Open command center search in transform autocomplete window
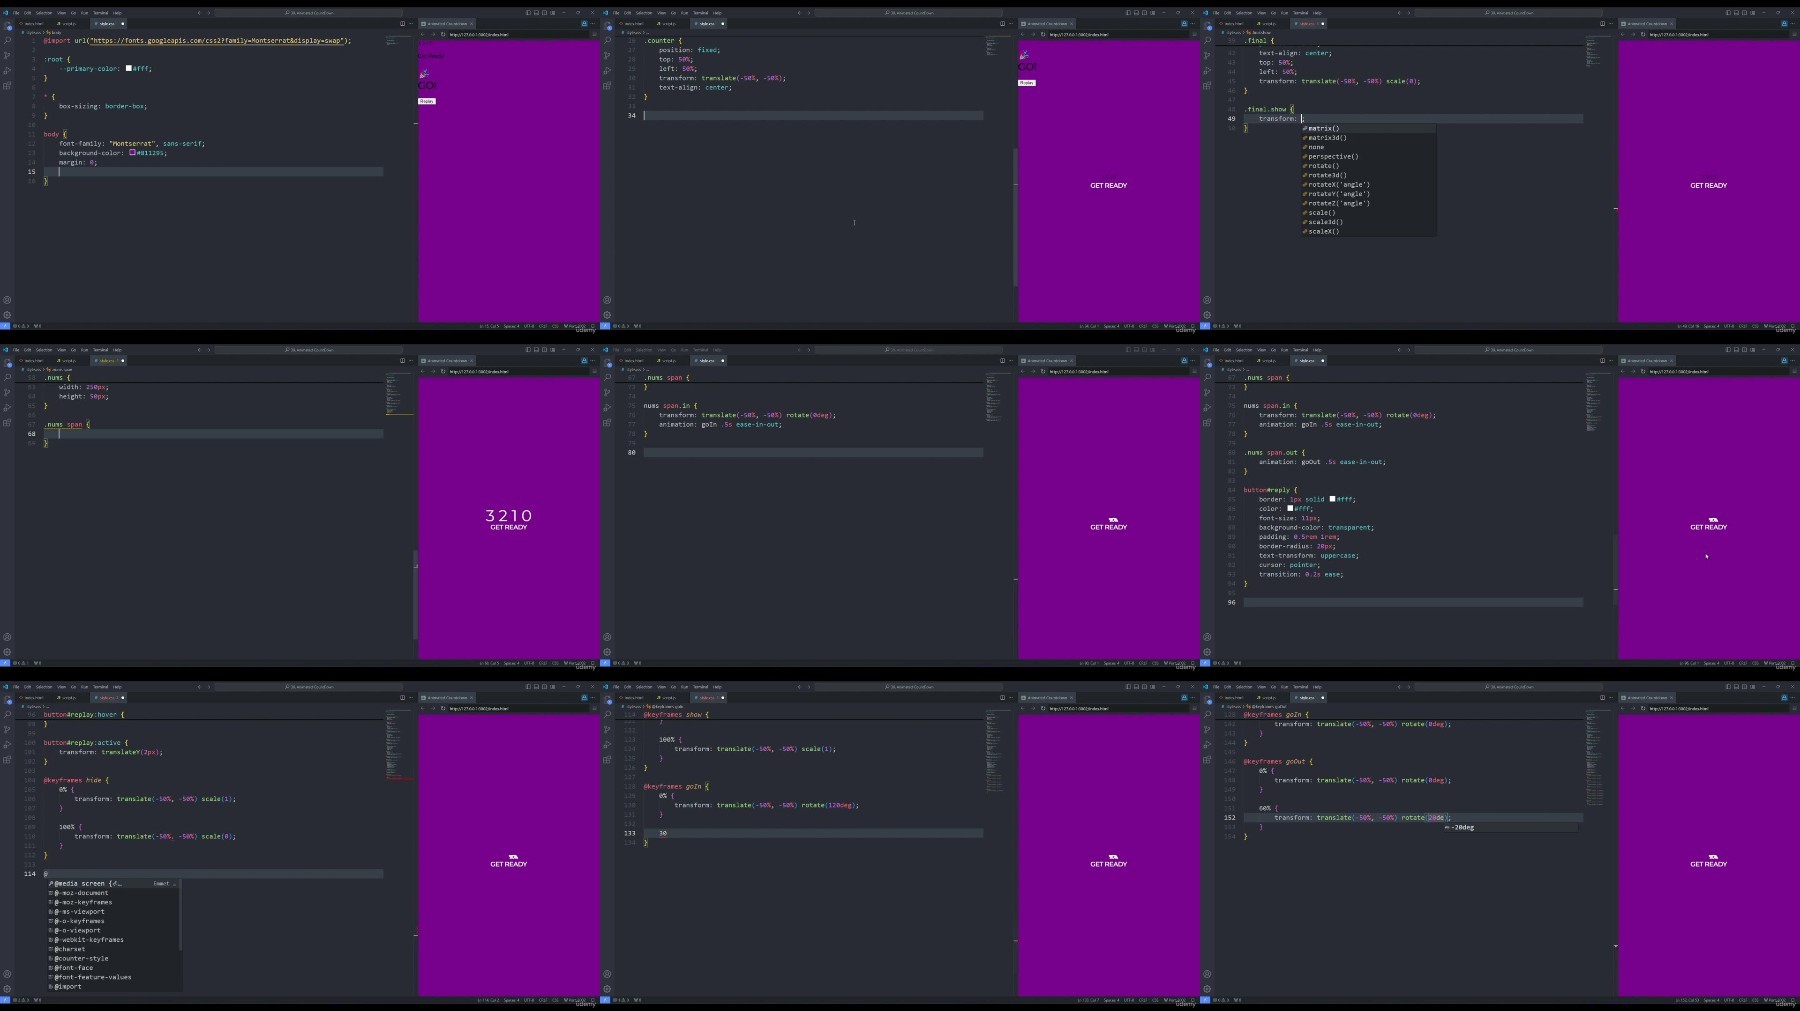The height and width of the screenshot is (1011, 1800). point(1508,13)
